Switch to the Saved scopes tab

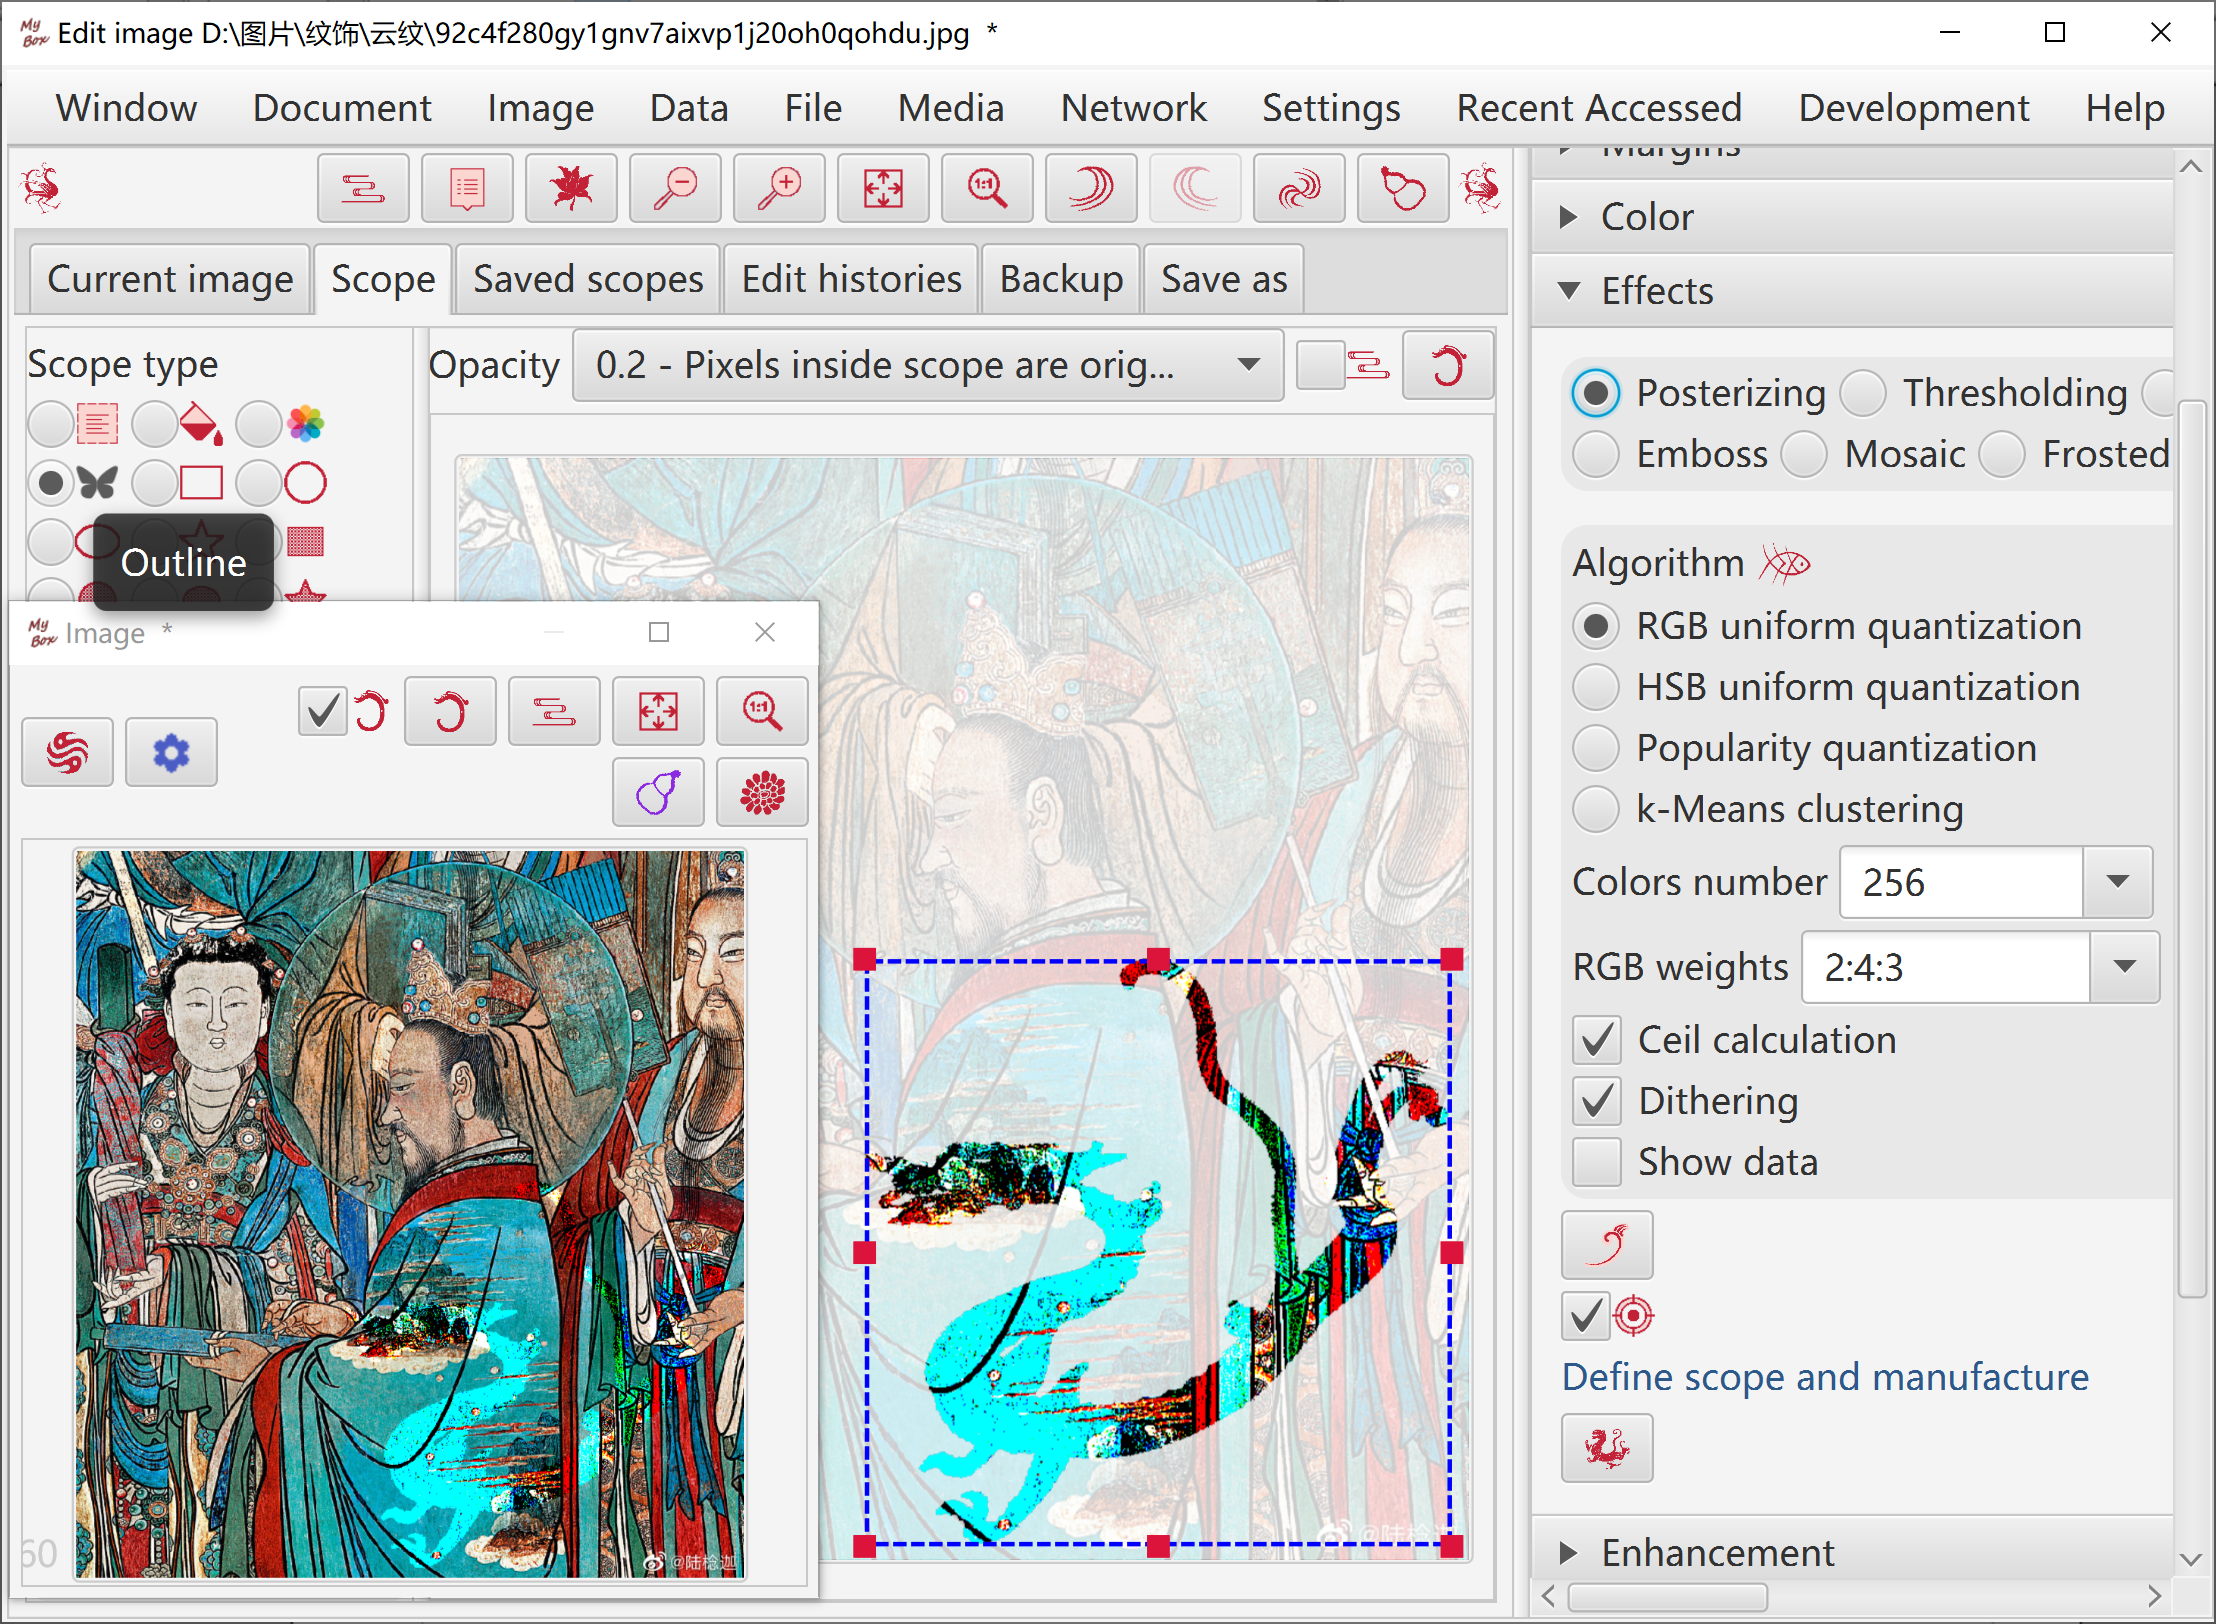pyautogui.click(x=588, y=279)
